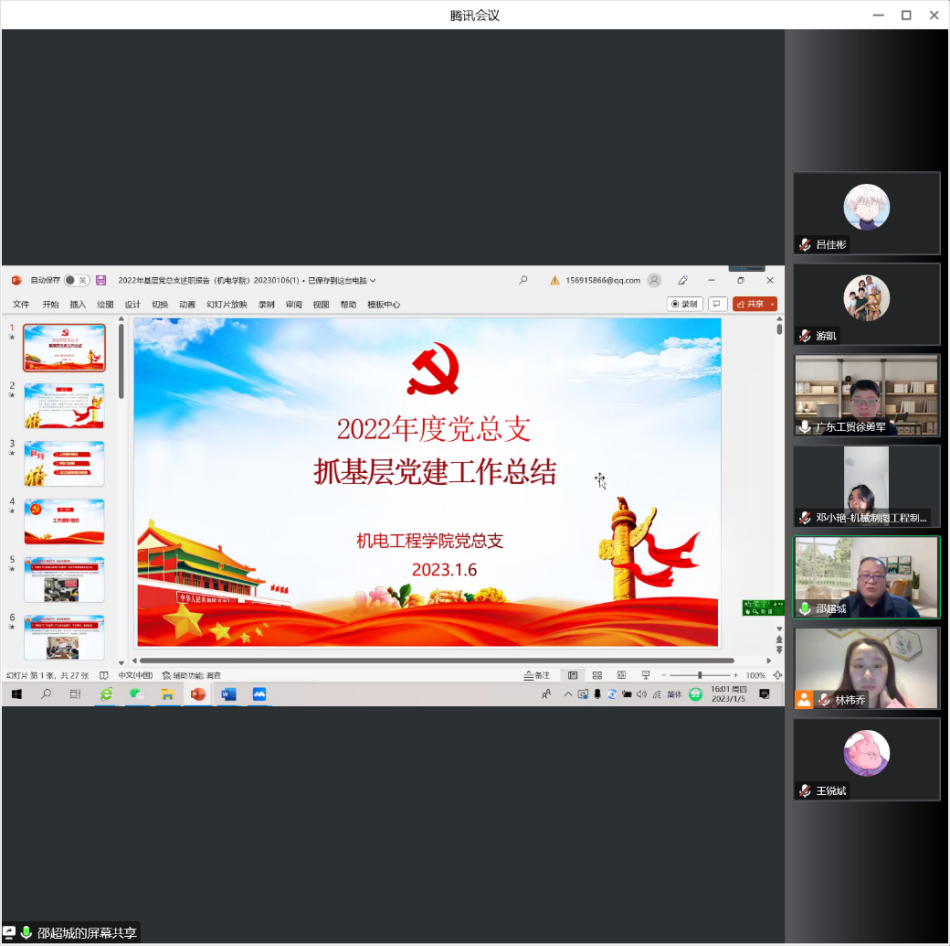Viewport: 950px width, 946px height.
Task: Switch to the 幻灯片放映 (Slide Show) tab
Action: [227, 304]
